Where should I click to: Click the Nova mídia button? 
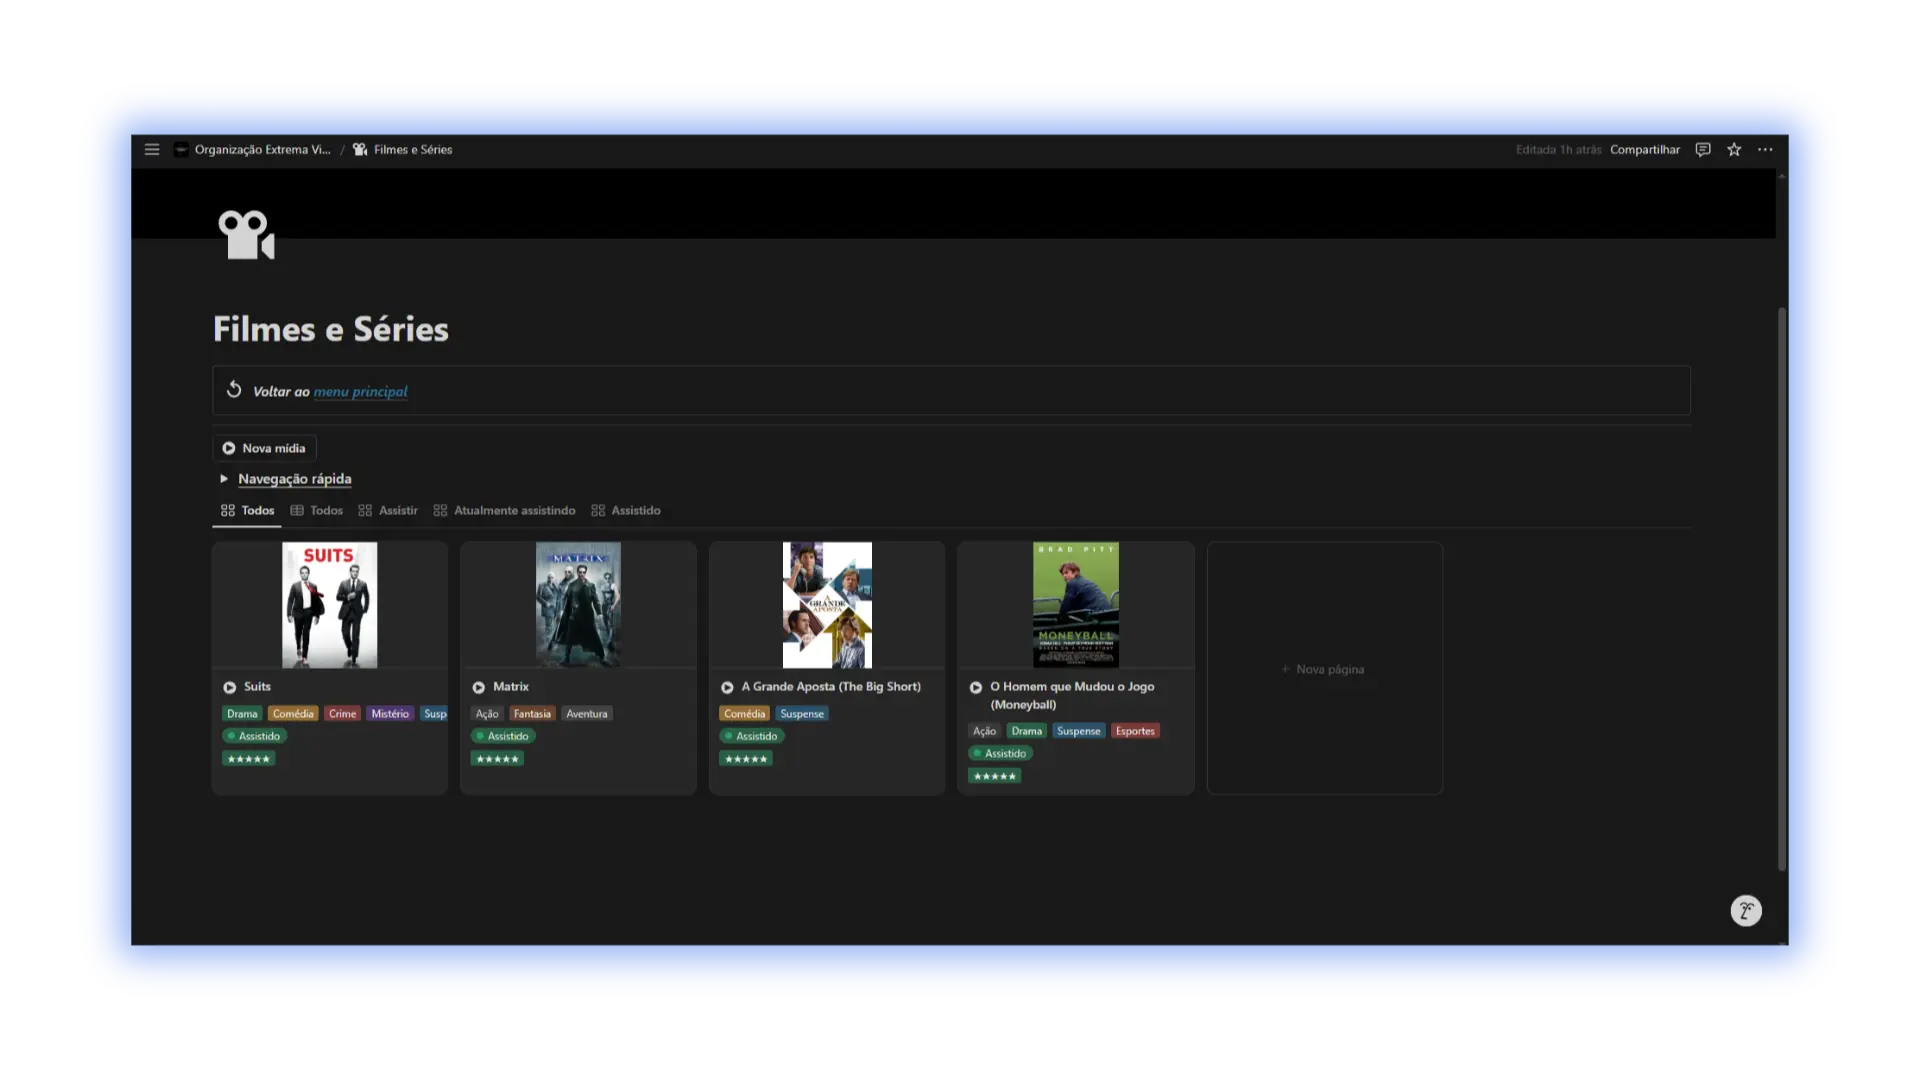click(264, 448)
